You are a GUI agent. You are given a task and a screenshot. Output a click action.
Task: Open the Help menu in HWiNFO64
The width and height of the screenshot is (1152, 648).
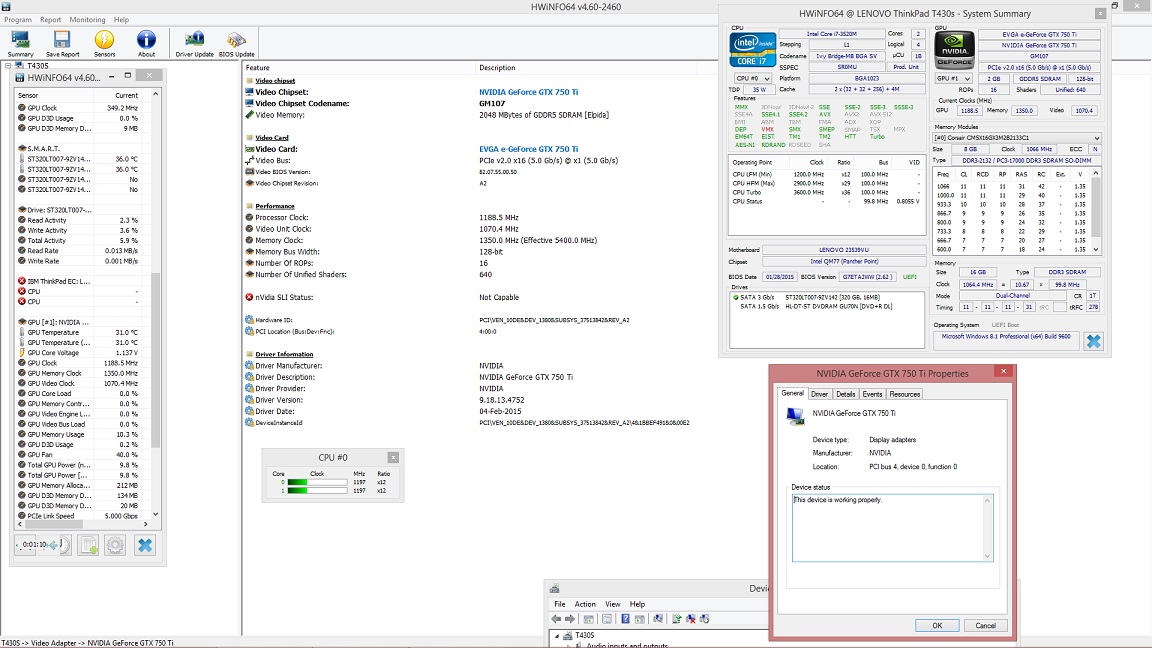click(x=121, y=20)
